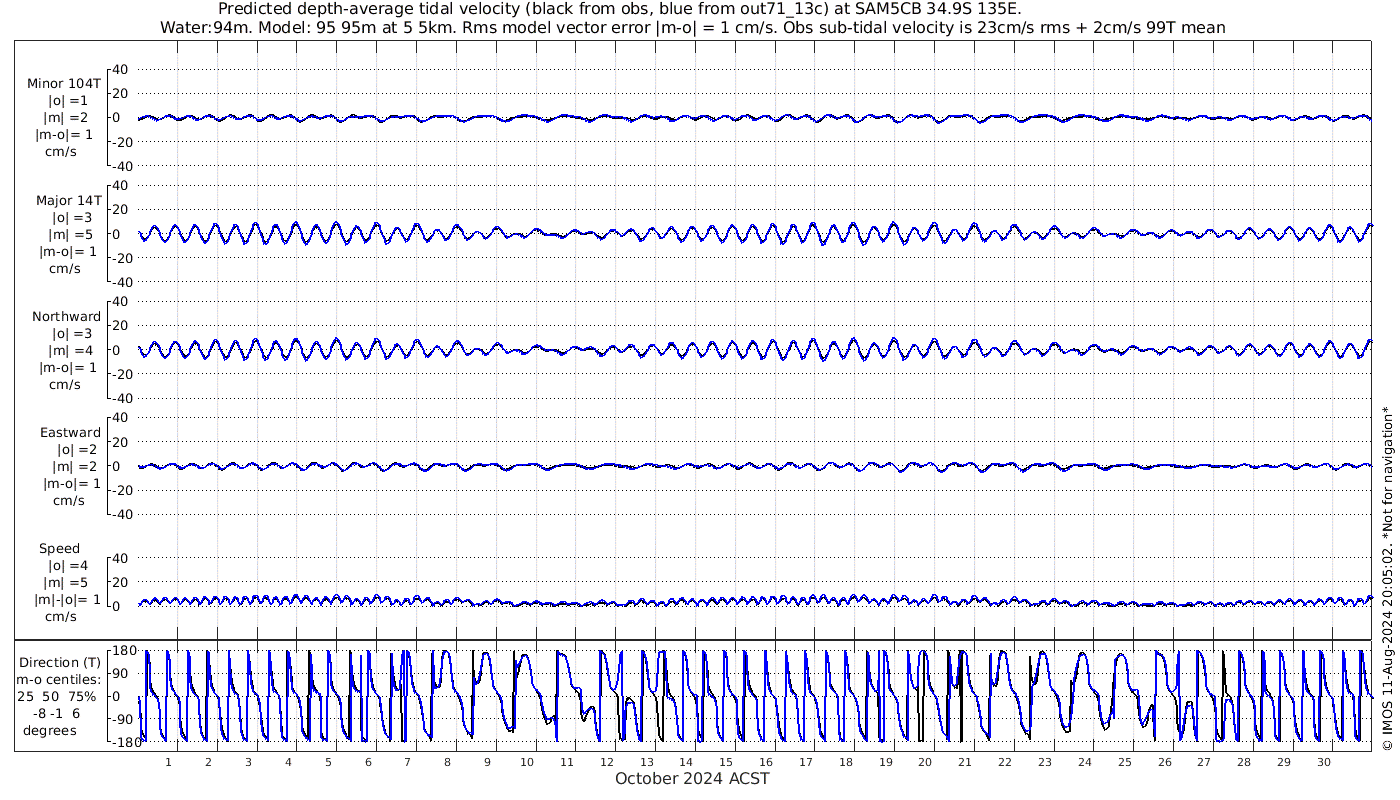The width and height of the screenshot is (1400, 800).
Task: Click day "11" on the date axis
Action: [567, 762]
